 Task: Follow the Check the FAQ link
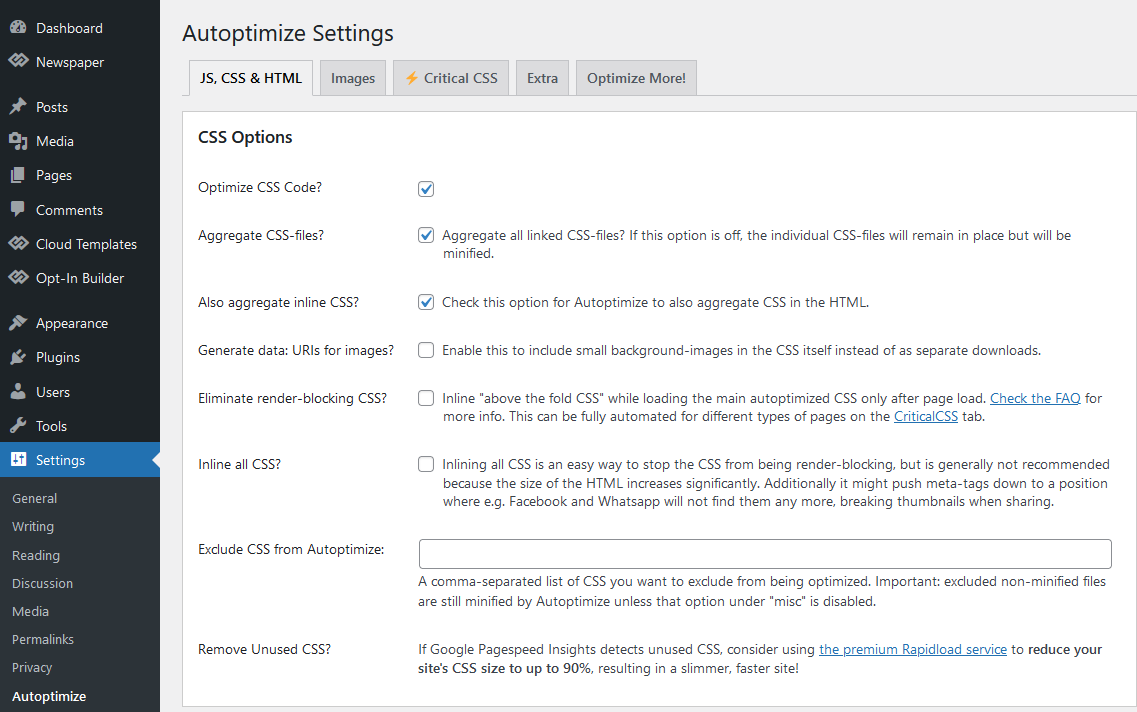1035,398
